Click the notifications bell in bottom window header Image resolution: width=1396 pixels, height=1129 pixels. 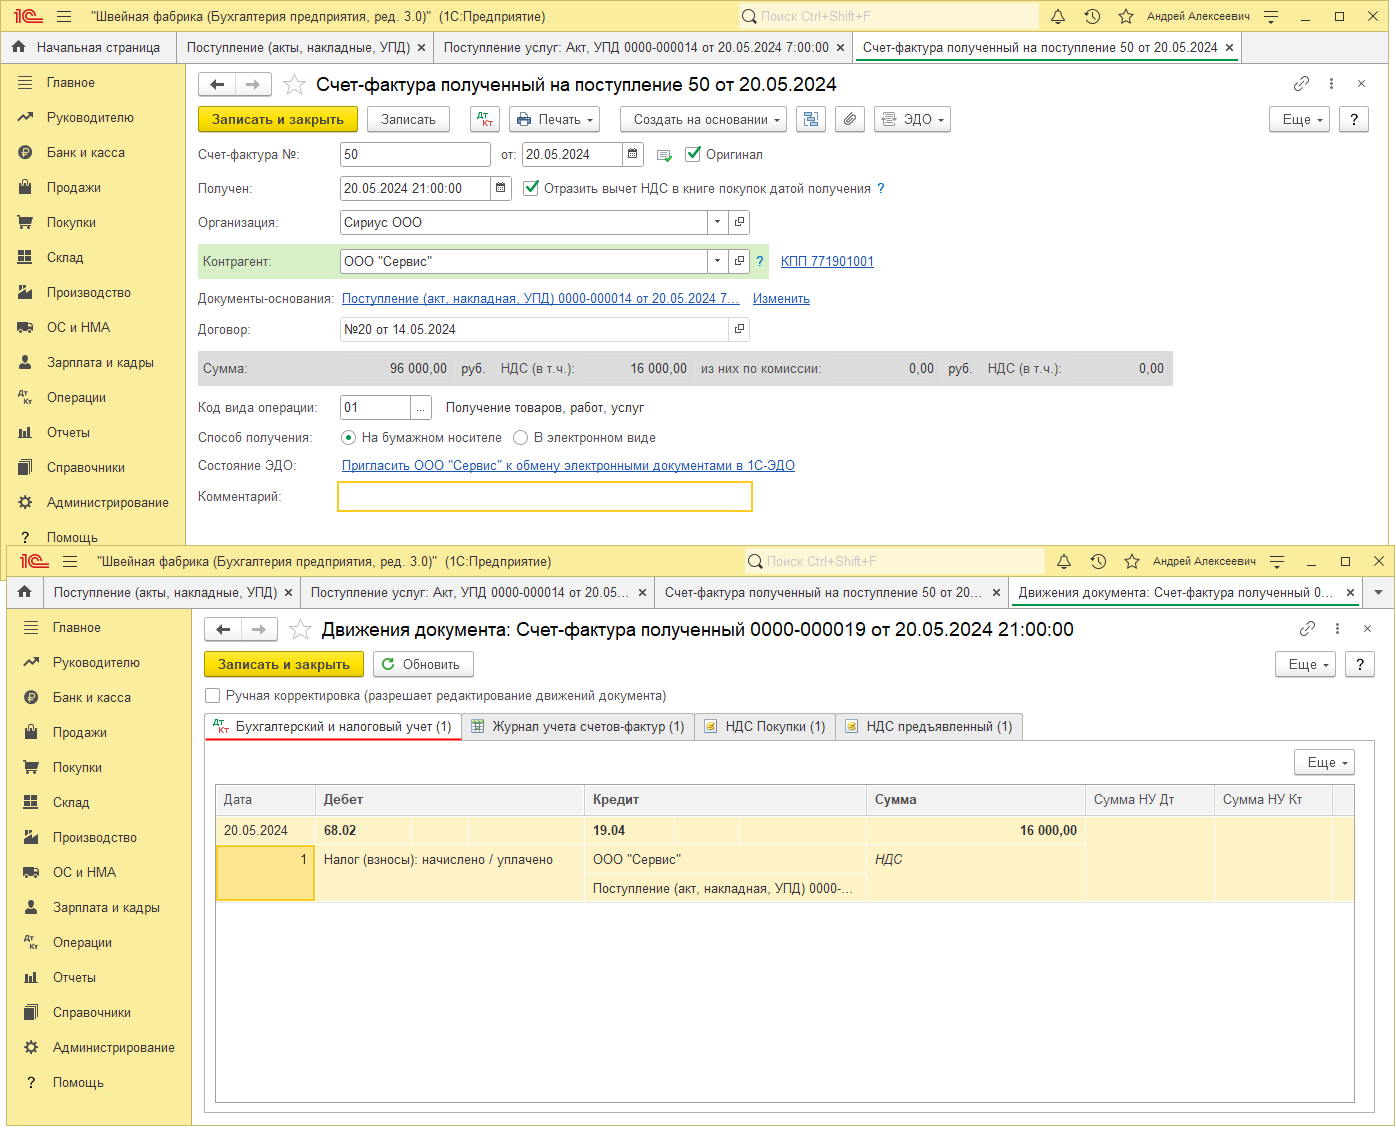point(1064,561)
